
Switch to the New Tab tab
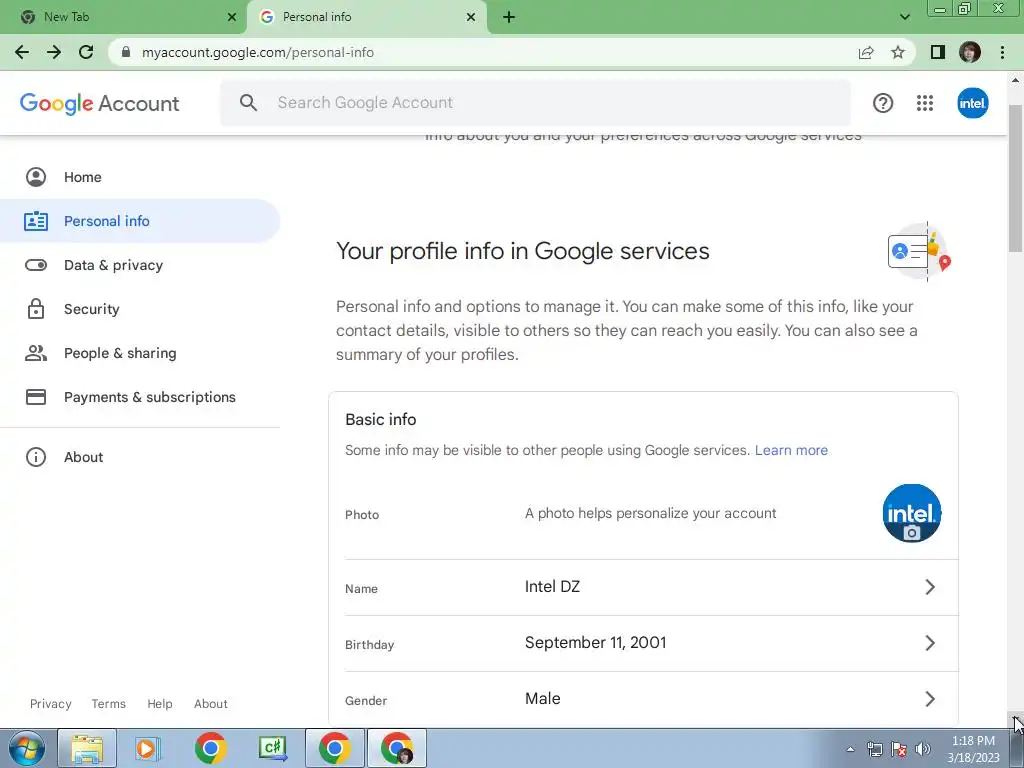tap(124, 17)
